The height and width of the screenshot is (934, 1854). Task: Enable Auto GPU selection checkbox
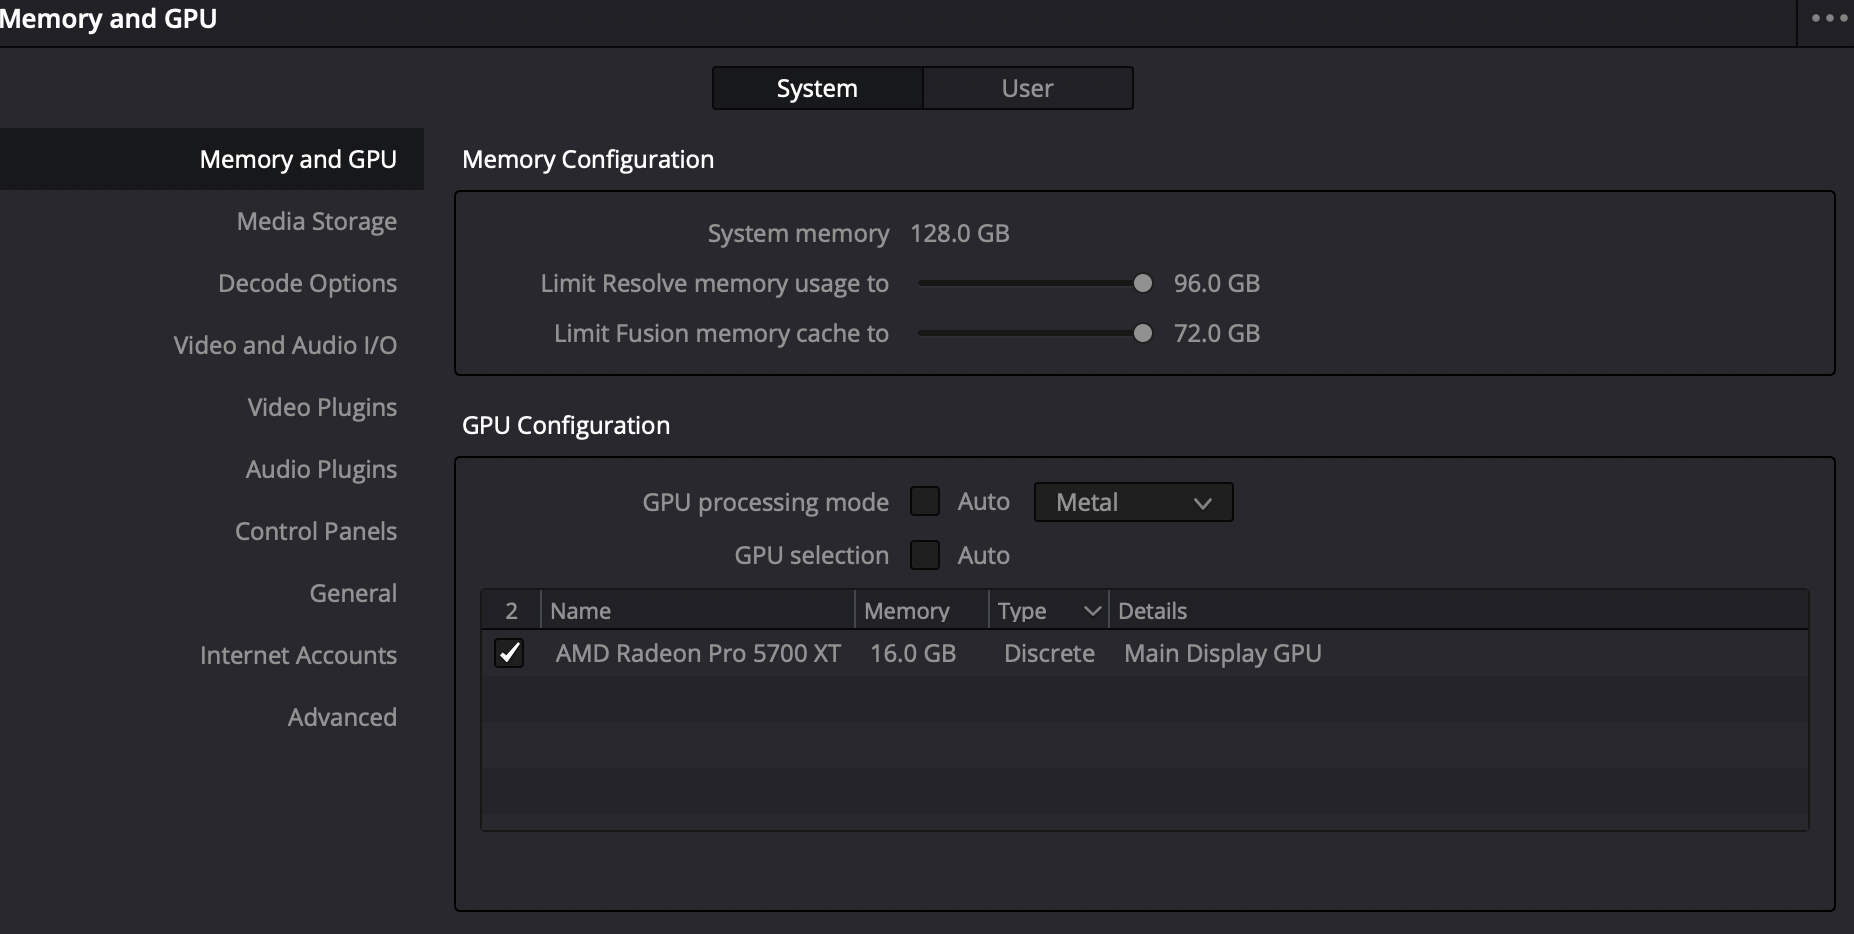point(925,555)
